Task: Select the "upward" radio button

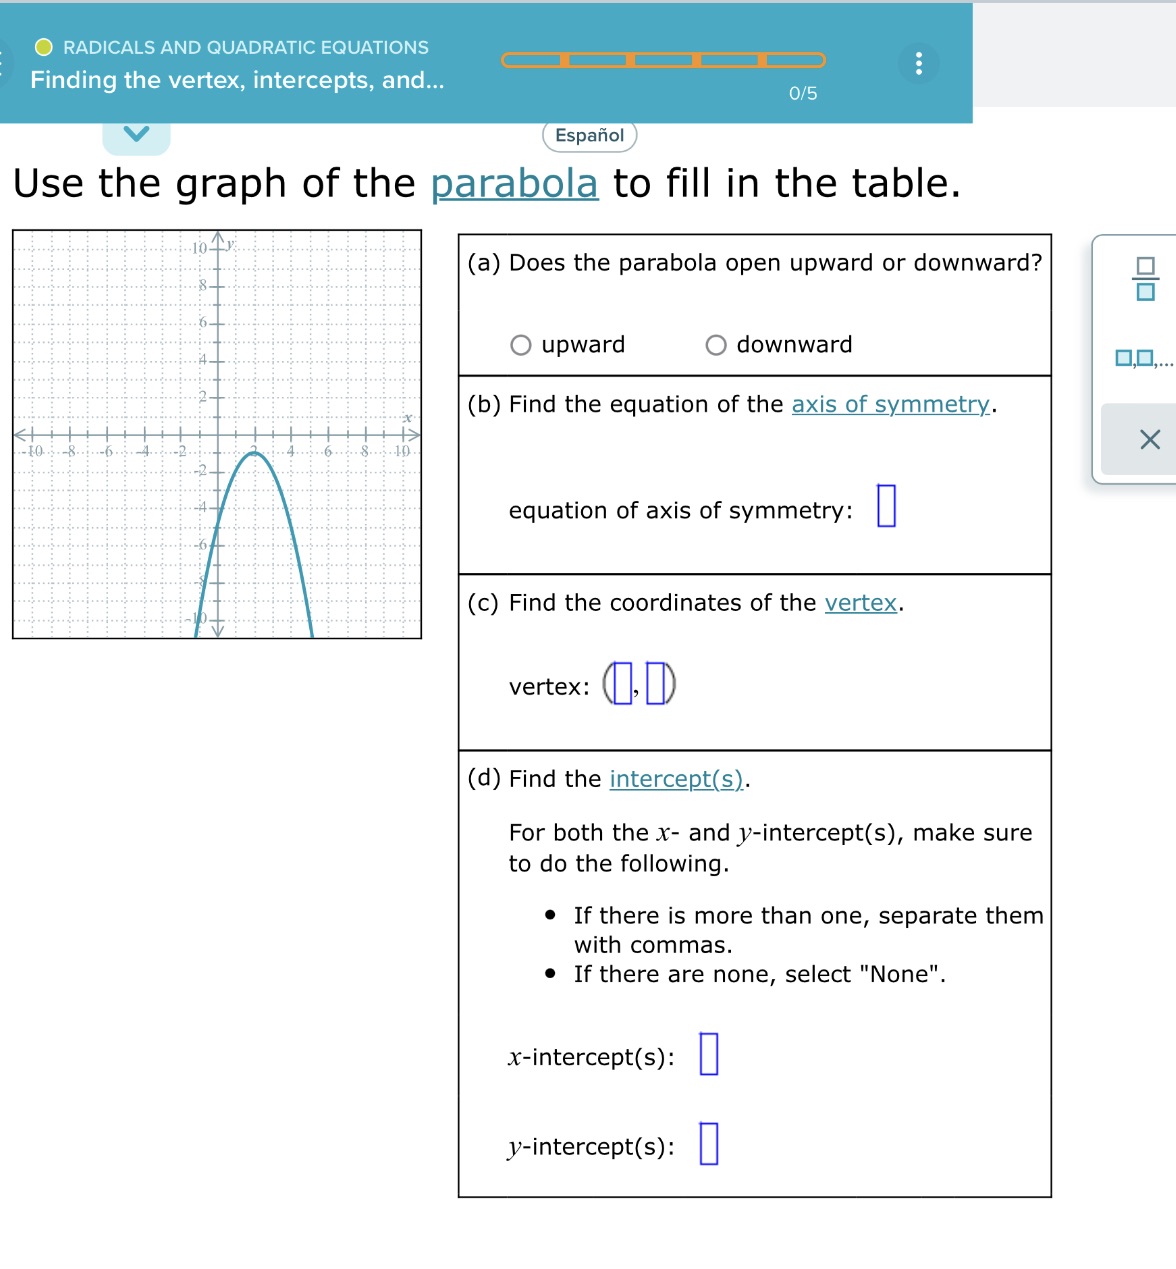Action: [521, 344]
